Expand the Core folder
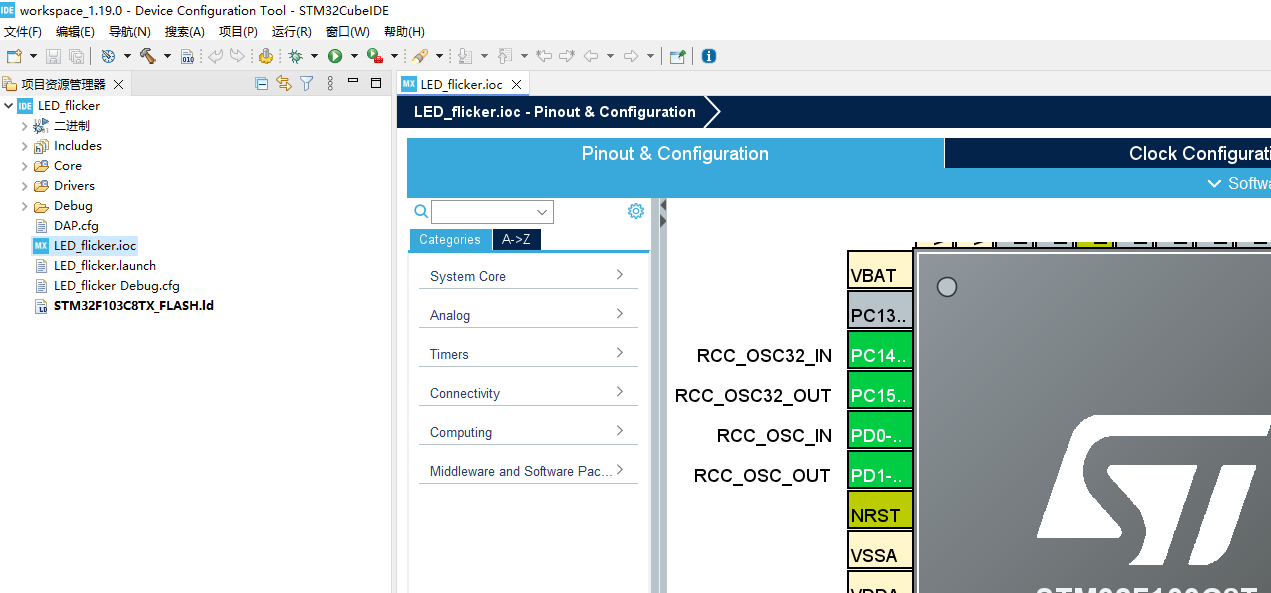The height and width of the screenshot is (593, 1271). click(25, 166)
